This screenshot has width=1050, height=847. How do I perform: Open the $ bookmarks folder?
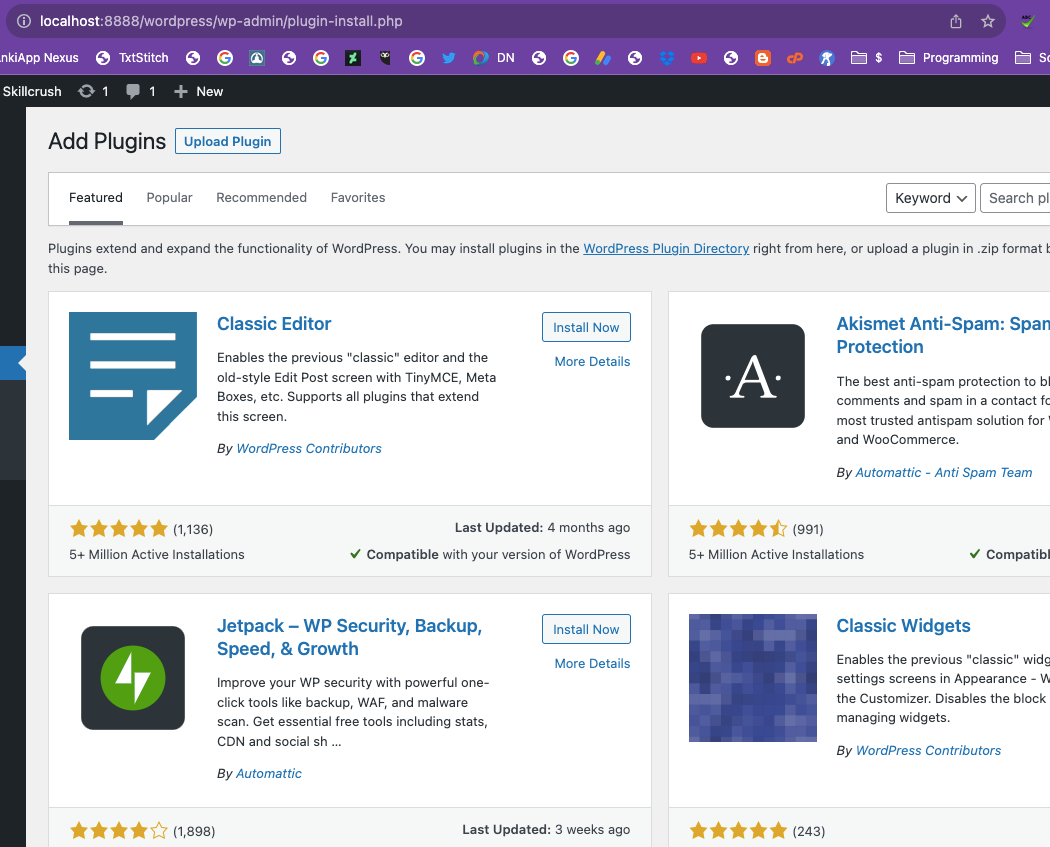point(867,58)
